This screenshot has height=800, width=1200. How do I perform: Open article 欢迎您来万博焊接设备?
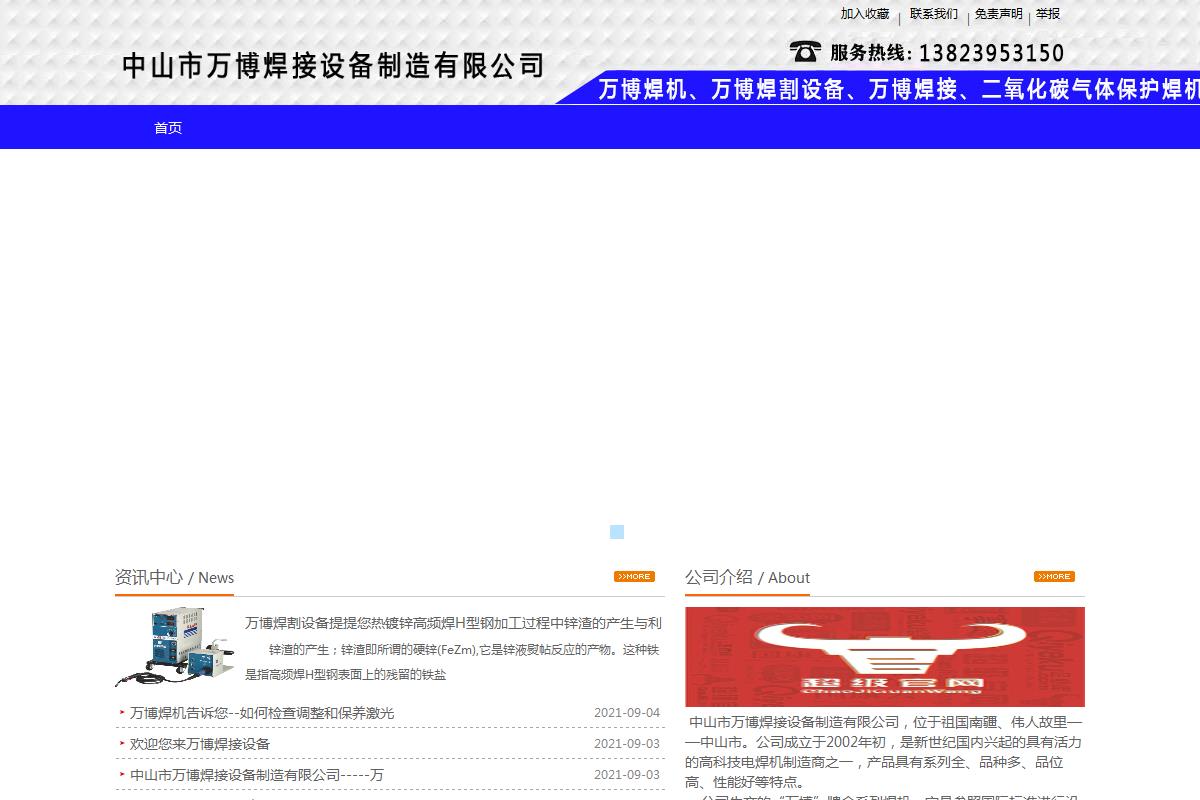point(200,744)
